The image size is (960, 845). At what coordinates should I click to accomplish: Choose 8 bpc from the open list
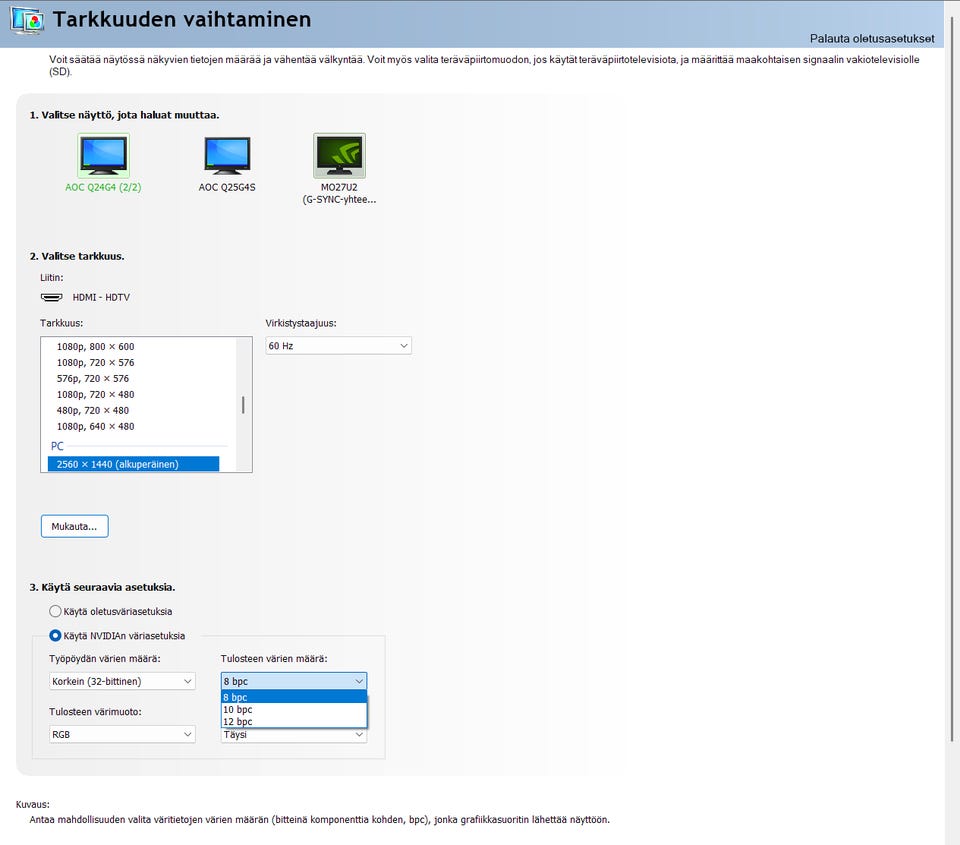coord(294,697)
